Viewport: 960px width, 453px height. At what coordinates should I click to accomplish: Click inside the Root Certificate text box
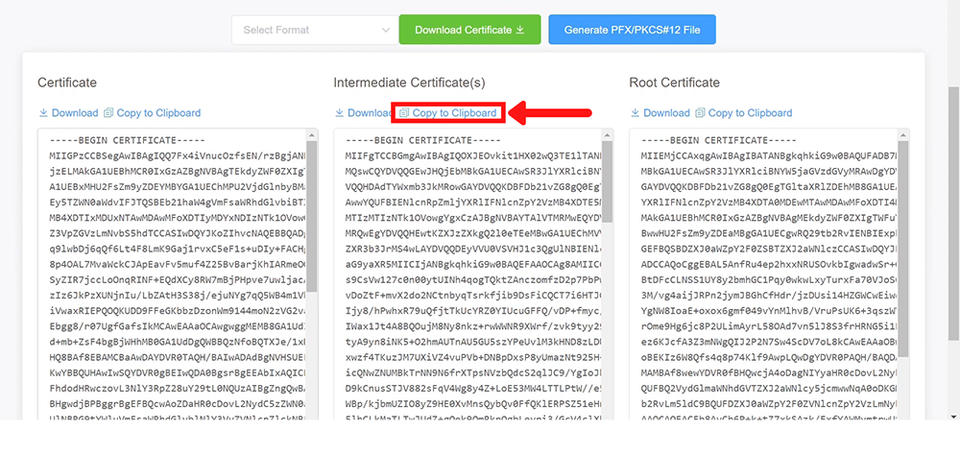click(760, 280)
